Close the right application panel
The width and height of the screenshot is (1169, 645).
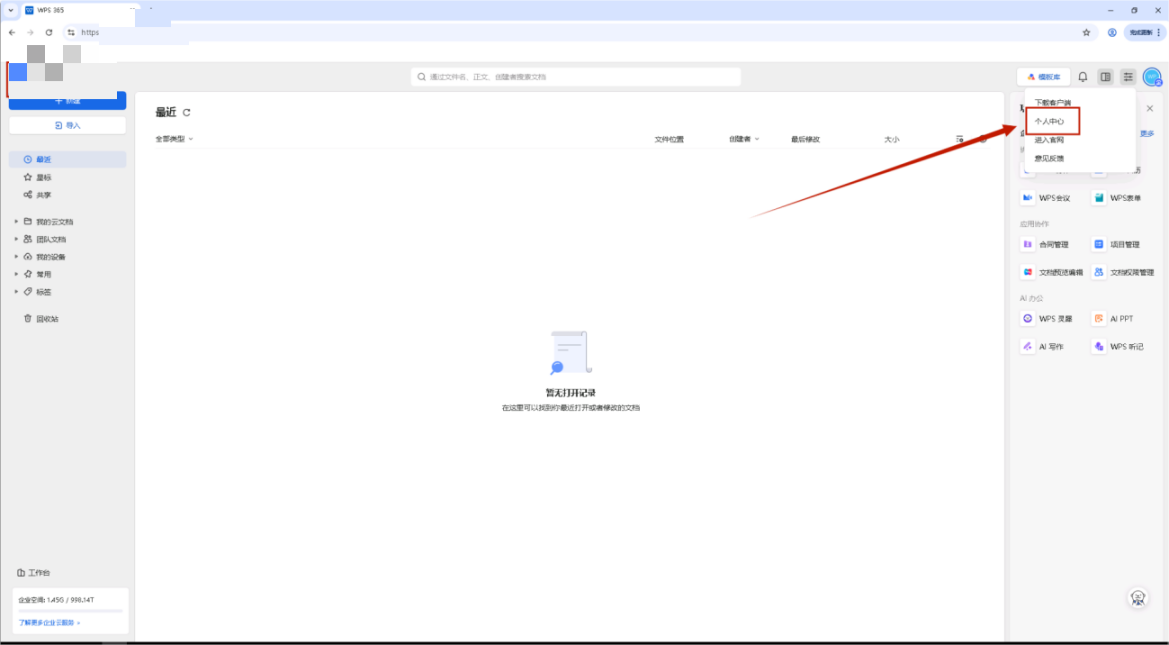(x=1150, y=109)
